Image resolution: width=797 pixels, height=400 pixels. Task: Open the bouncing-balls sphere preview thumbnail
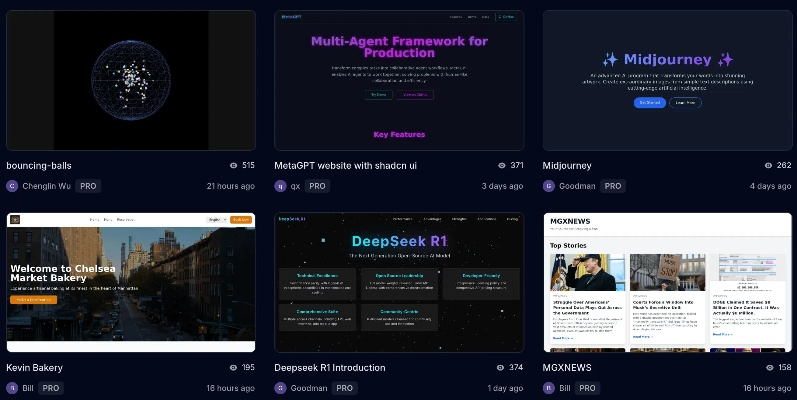[x=131, y=80]
